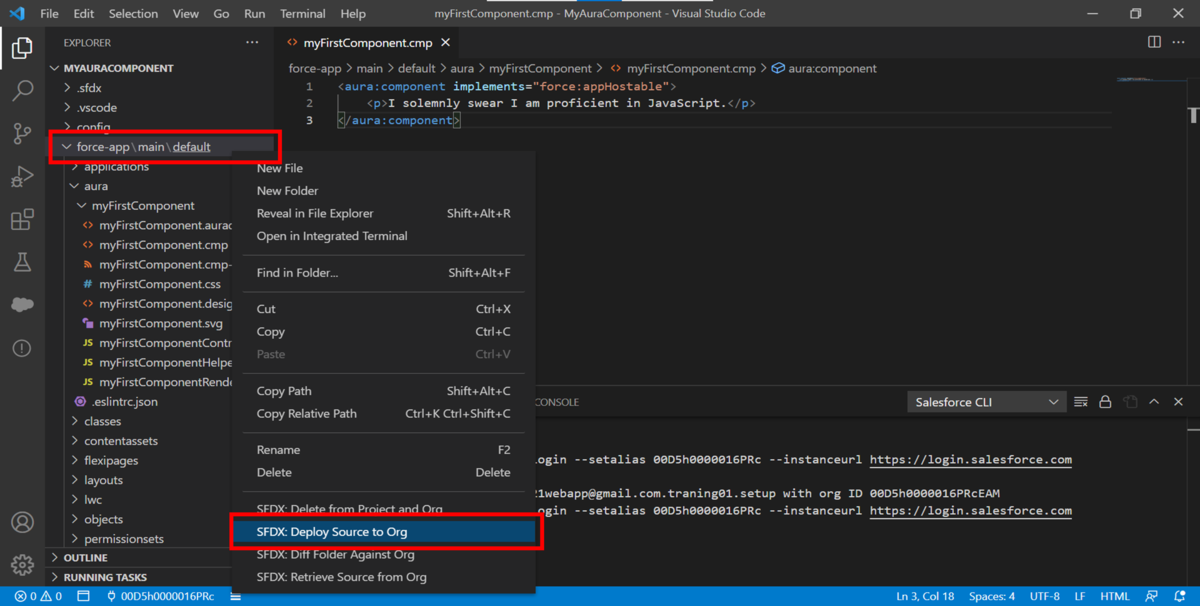The height and width of the screenshot is (606, 1200).
Task: Expand the OUTLINE section
Action: point(86,558)
